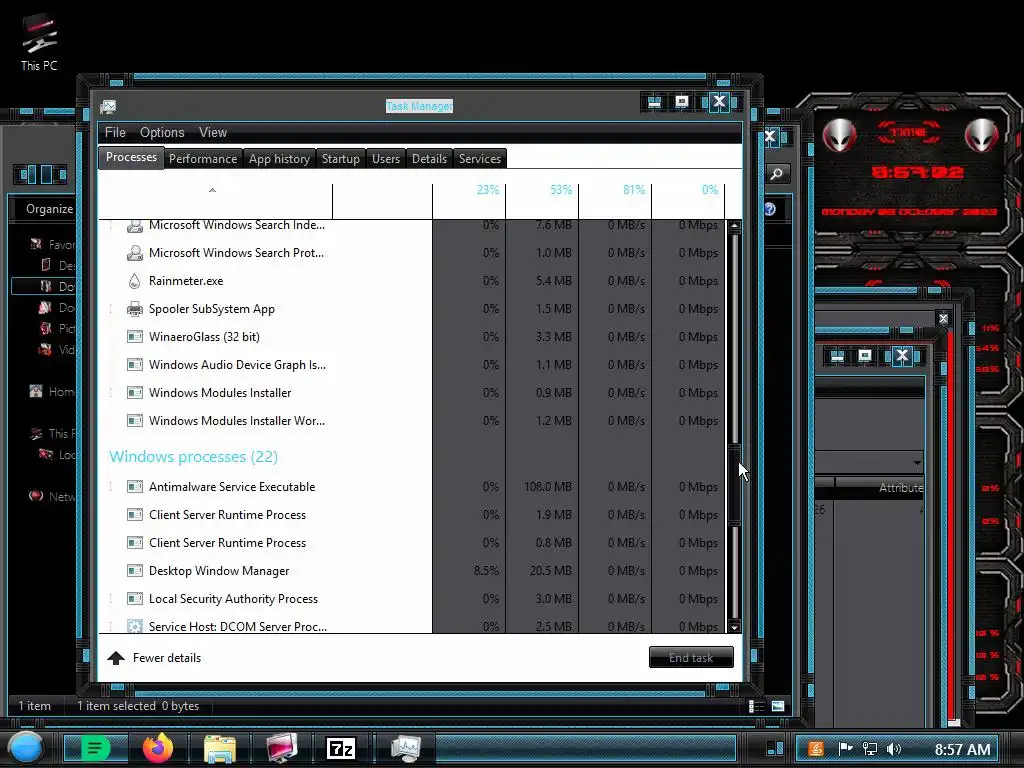Select the Client Server Runtime Process 1.9 MB row

tap(411, 515)
